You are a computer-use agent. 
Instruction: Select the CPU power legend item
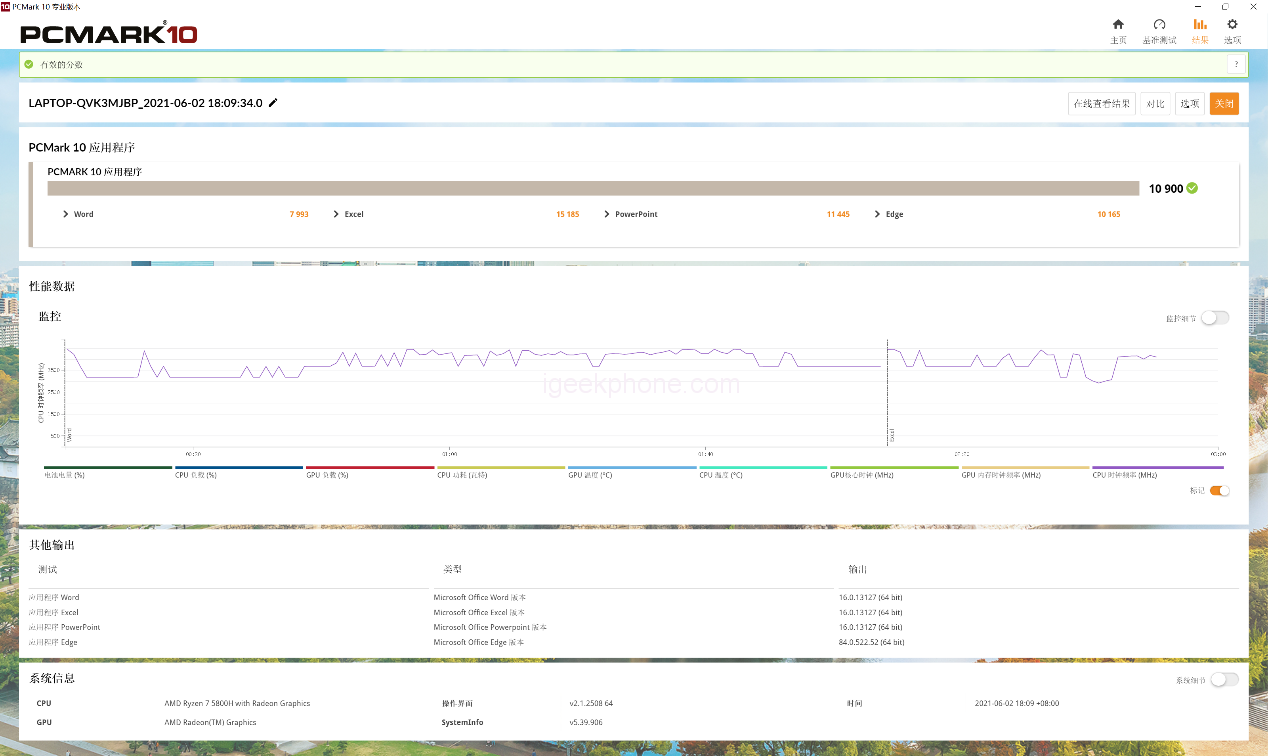coord(501,472)
